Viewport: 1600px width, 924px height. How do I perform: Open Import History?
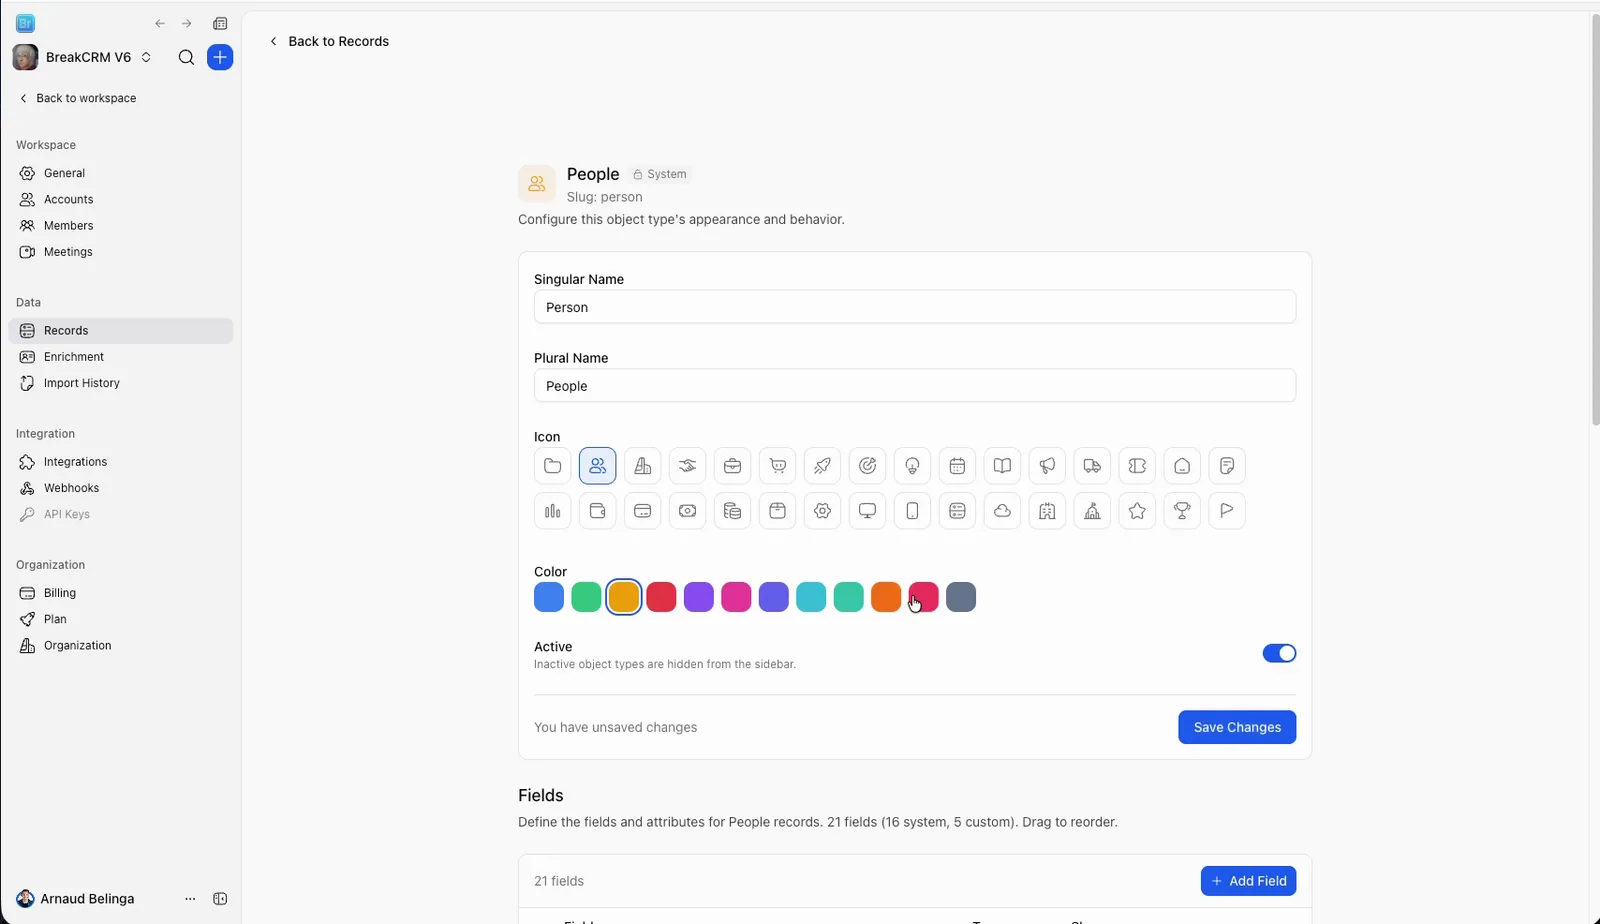(x=121, y=383)
